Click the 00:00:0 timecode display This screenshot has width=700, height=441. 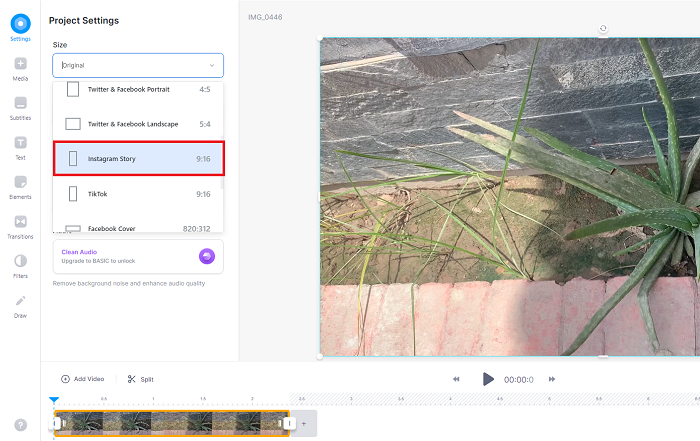(x=518, y=379)
